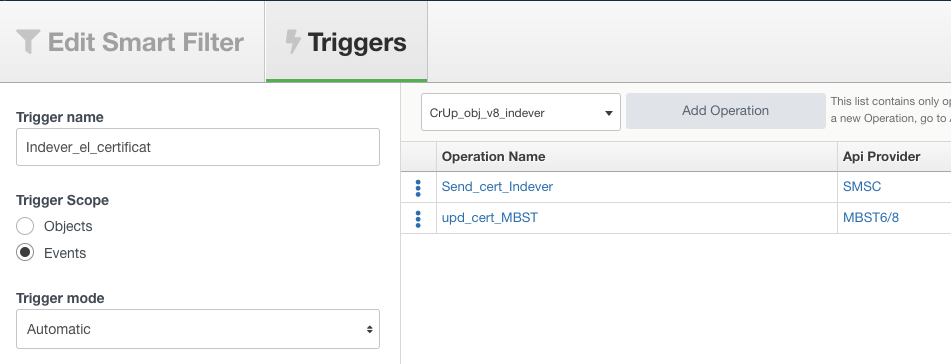951x364 pixels.
Task: Switch to the Edit Smart Filter tab
Action: tap(132, 42)
